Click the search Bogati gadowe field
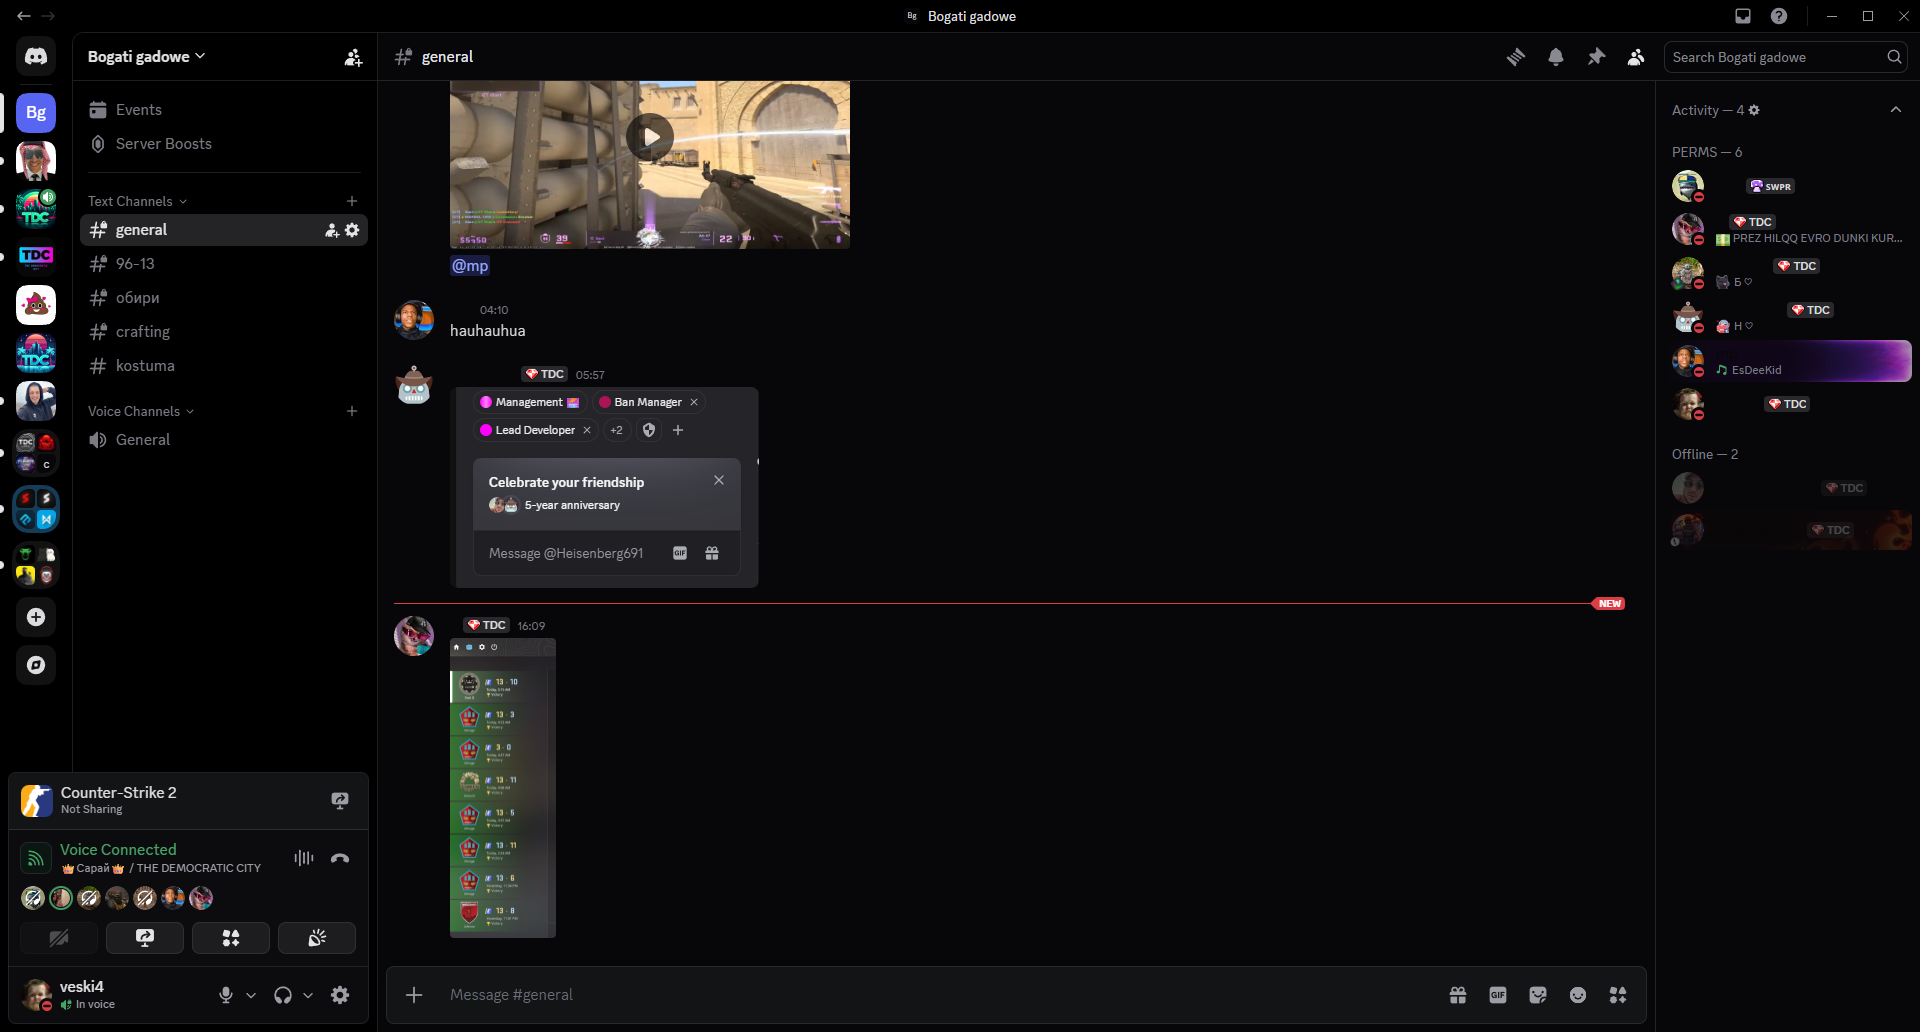The width and height of the screenshot is (1920, 1032). tap(1786, 57)
